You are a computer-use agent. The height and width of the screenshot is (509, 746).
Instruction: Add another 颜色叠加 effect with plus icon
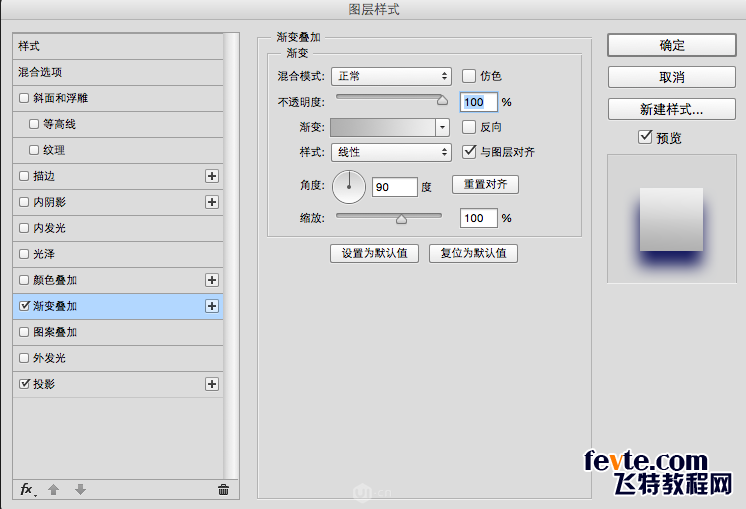[212, 280]
